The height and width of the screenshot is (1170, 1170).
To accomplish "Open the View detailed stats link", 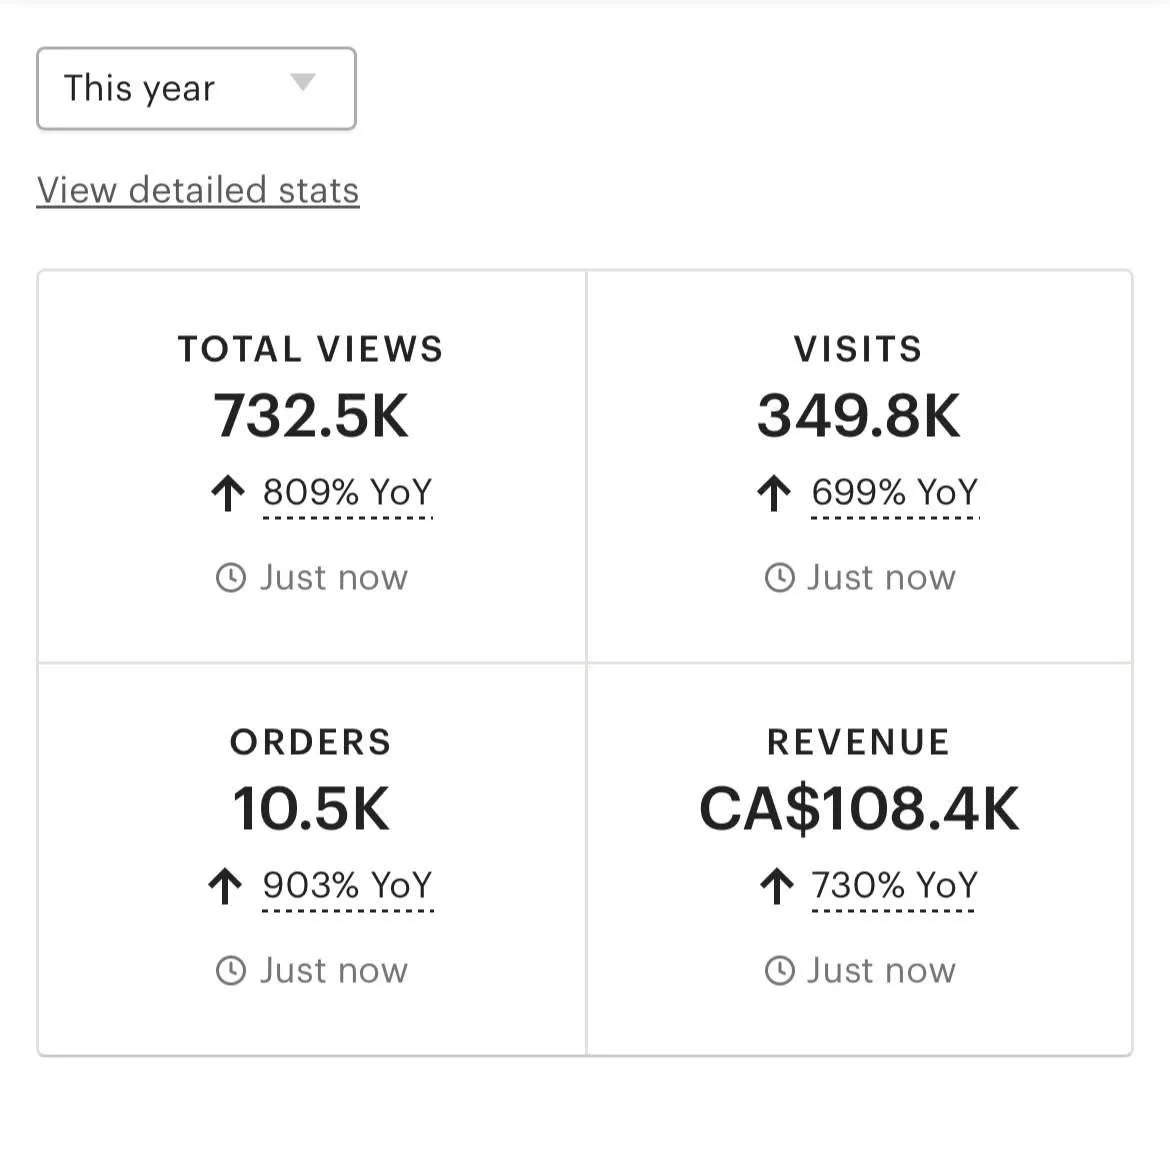I will pos(198,190).
